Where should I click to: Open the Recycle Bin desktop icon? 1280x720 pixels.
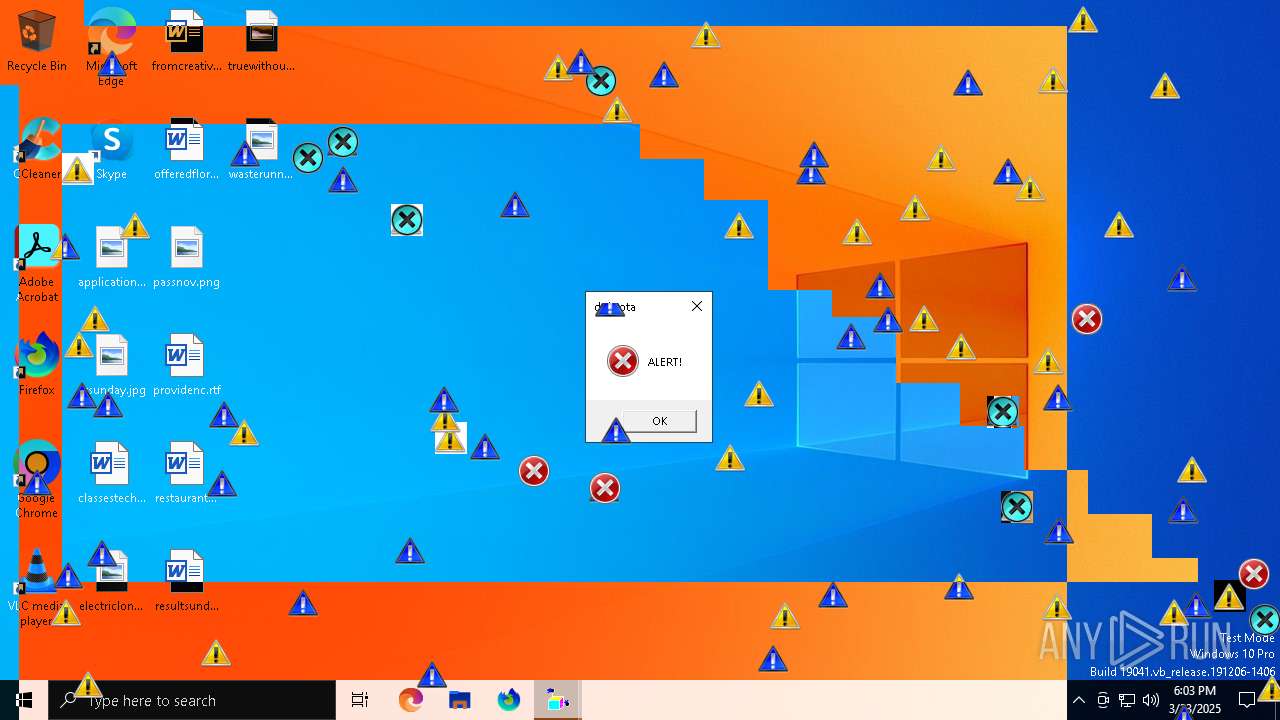click(36, 41)
